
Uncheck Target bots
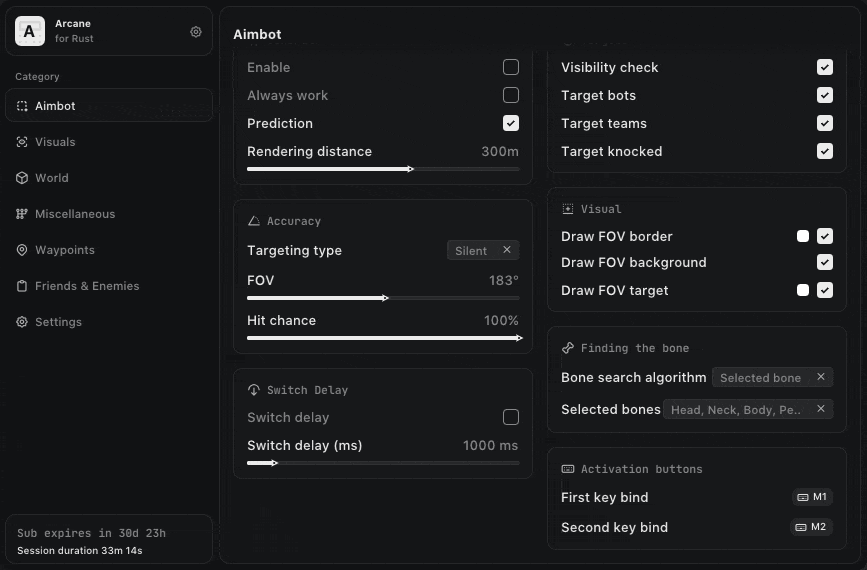click(x=825, y=95)
